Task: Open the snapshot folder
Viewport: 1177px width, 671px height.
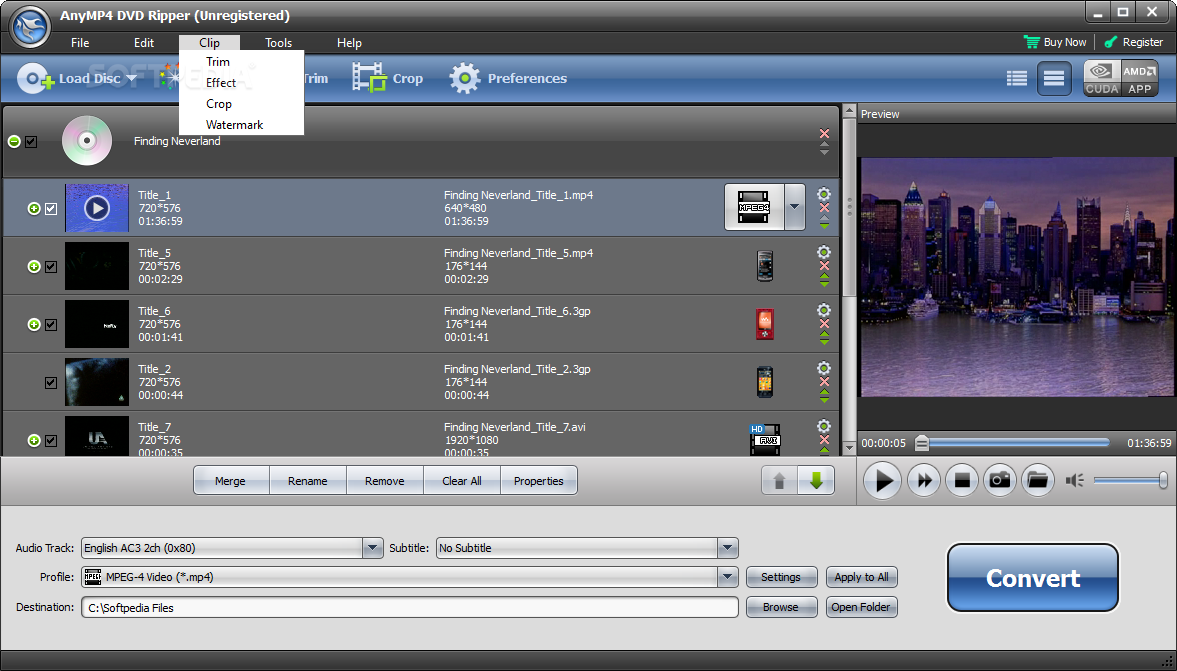Action: (1037, 480)
